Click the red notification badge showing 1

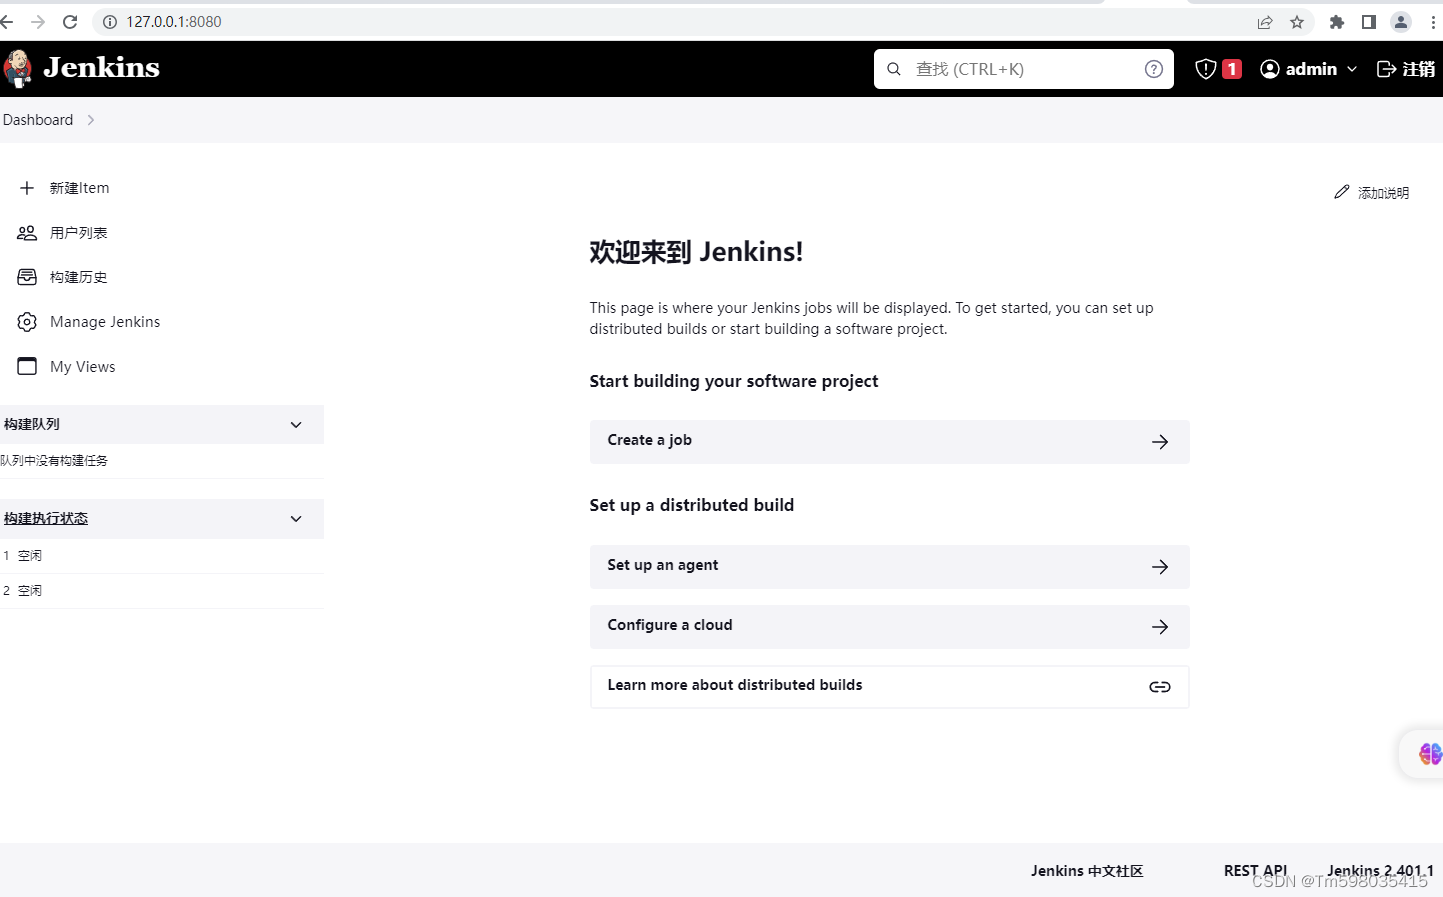[x=1232, y=69]
